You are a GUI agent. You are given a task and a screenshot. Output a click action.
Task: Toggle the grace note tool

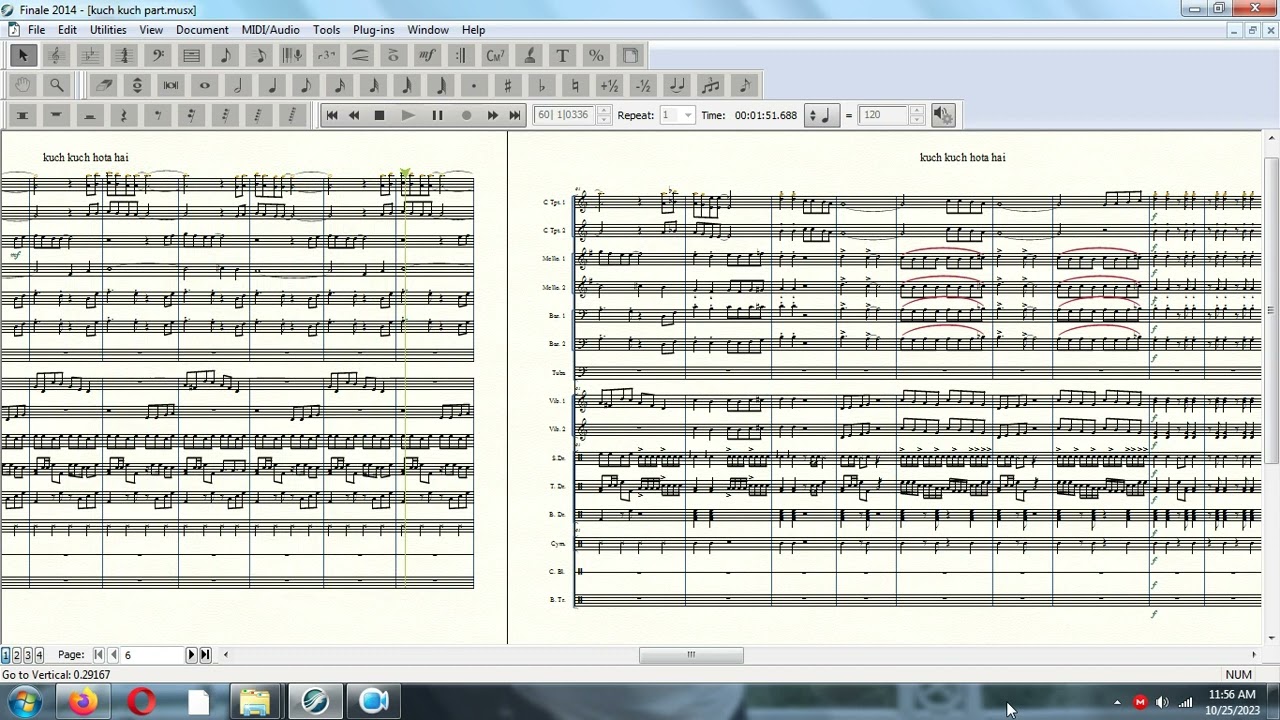[745, 85]
